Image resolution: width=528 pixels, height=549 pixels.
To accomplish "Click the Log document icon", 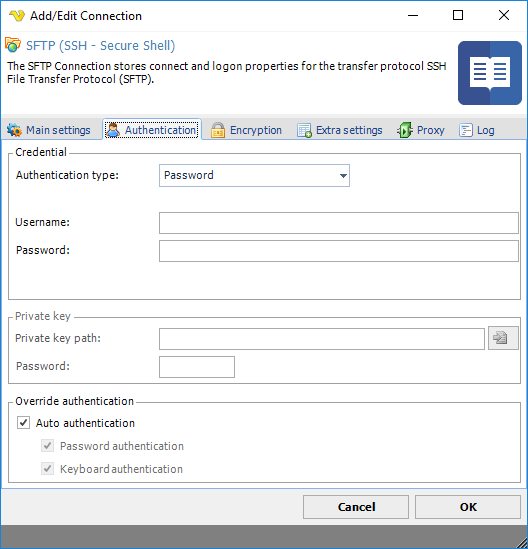I will [466, 130].
